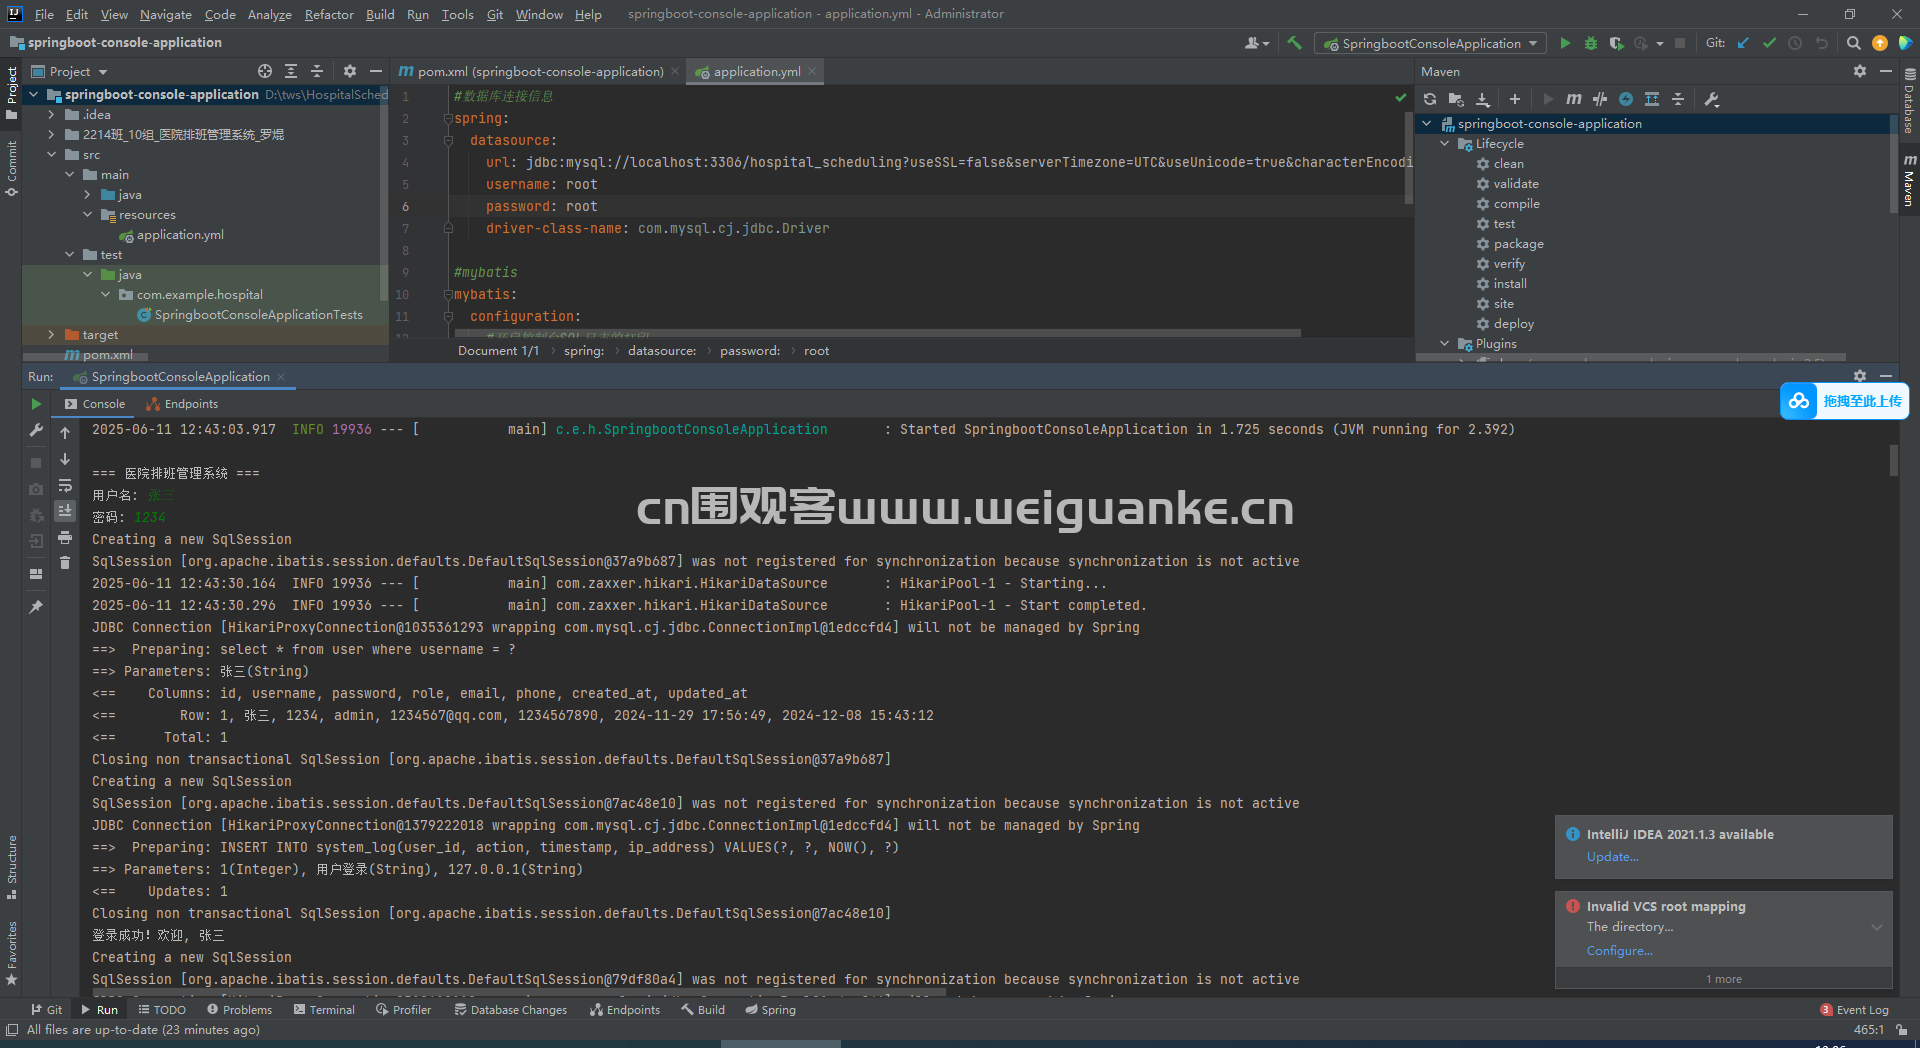The width and height of the screenshot is (1920, 1048).
Task: Expand all in Project tool window
Action: pos(291,71)
